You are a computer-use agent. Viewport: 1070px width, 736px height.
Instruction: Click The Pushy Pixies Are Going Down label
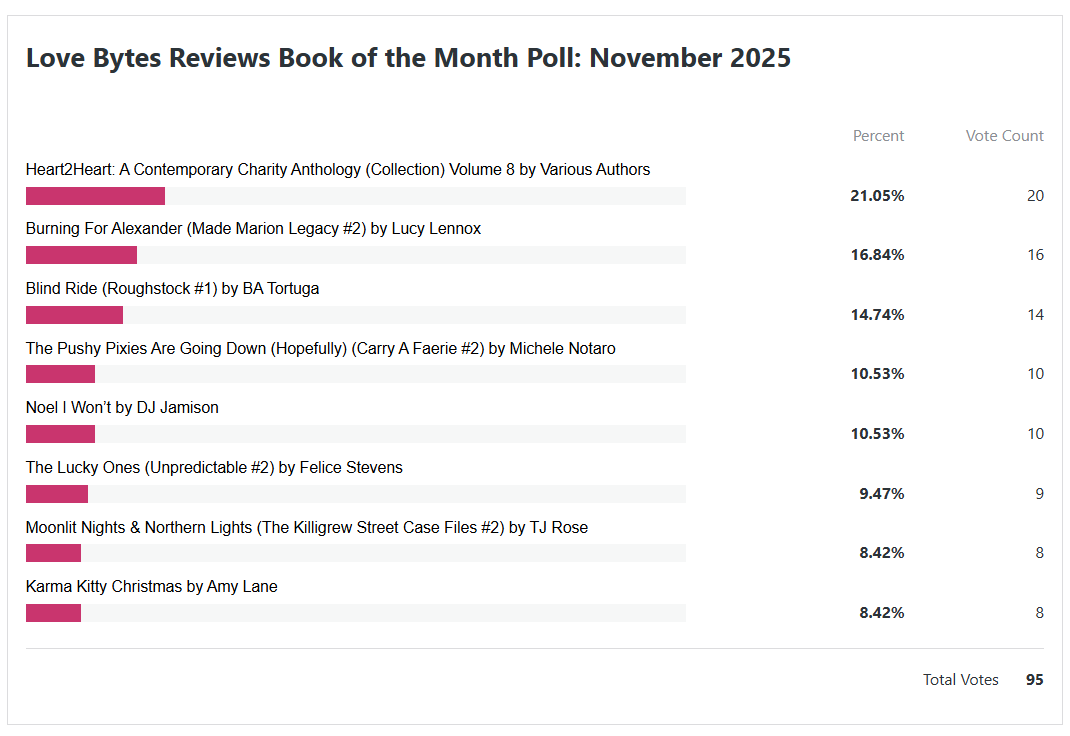click(x=320, y=349)
